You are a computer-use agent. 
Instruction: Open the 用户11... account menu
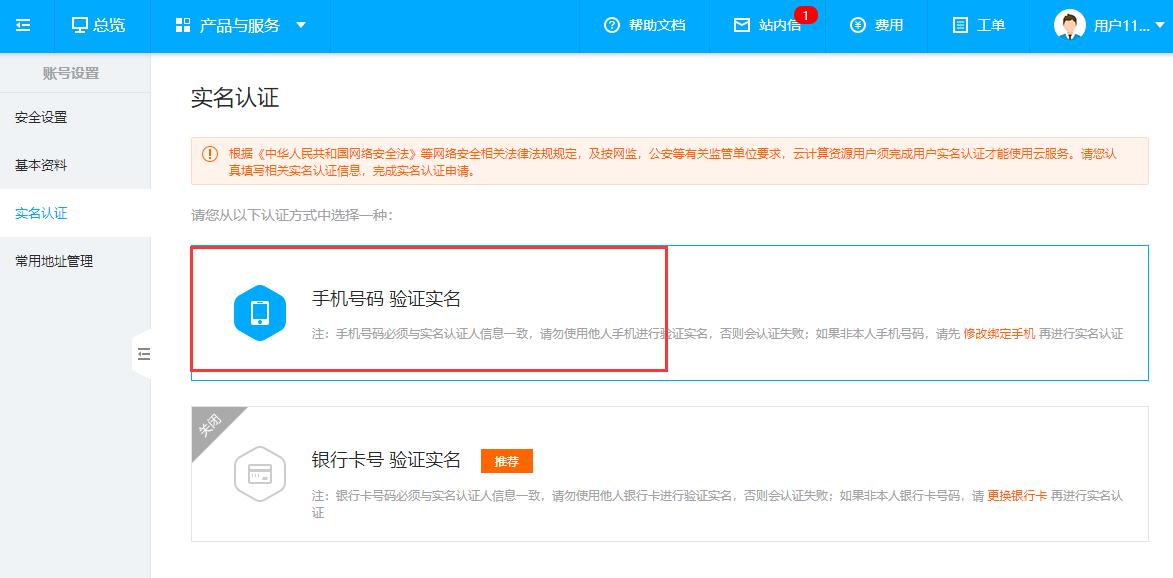pyautogui.click(x=1121, y=26)
